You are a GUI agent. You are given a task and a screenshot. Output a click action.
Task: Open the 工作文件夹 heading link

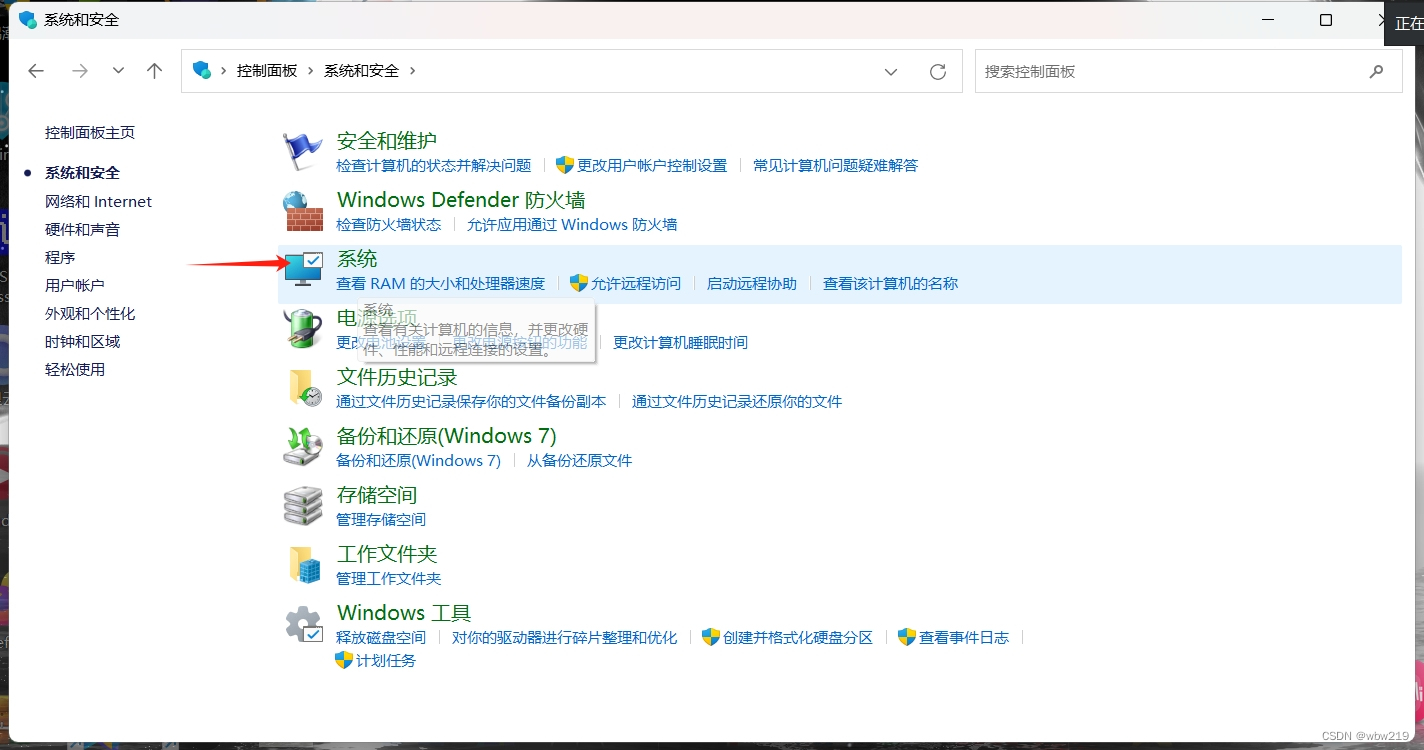click(387, 554)
